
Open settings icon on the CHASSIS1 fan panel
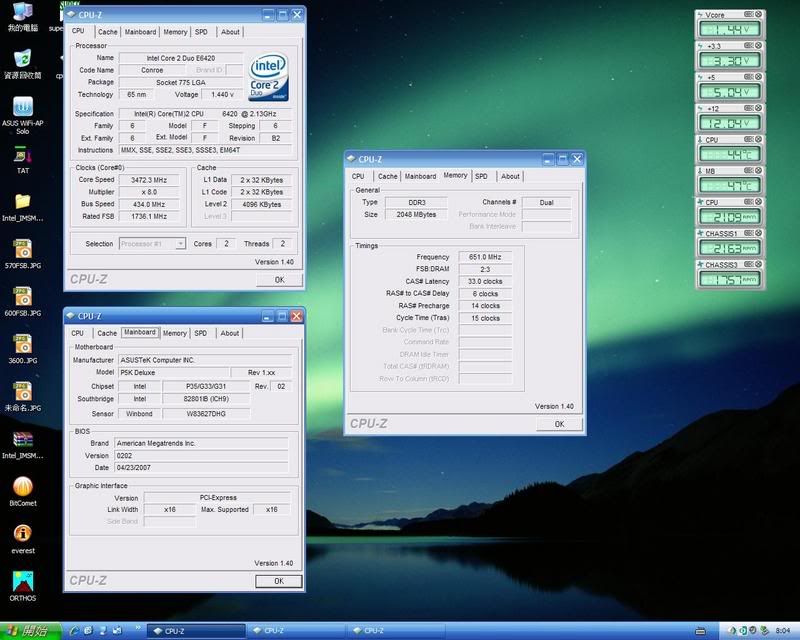tap(748, 233)
